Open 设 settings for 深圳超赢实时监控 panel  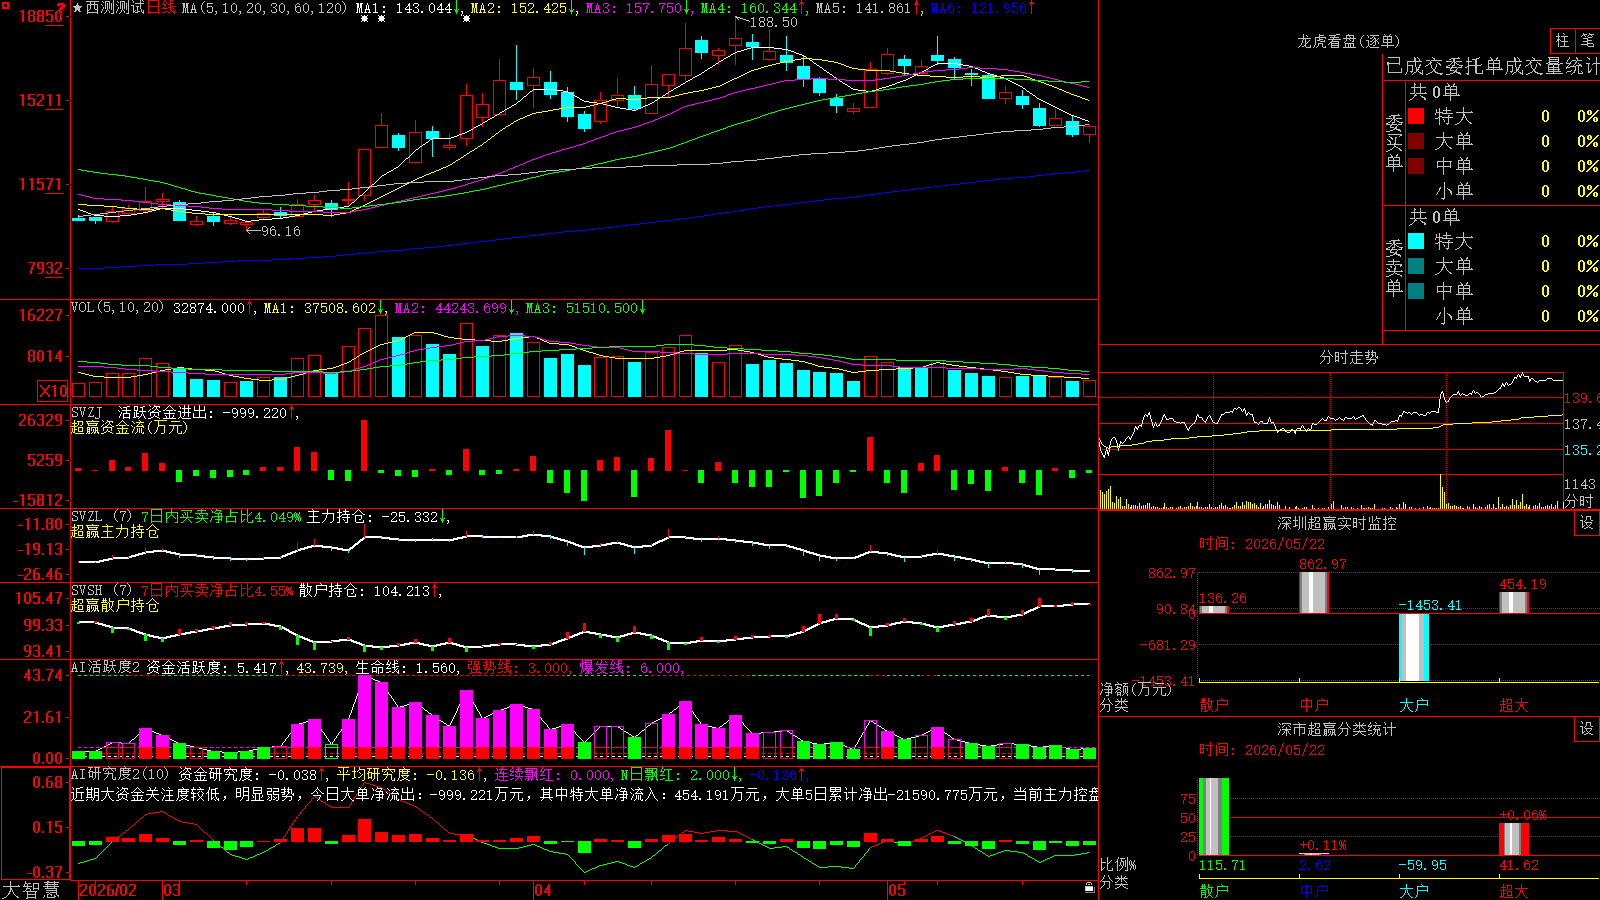click(1587, 523)
